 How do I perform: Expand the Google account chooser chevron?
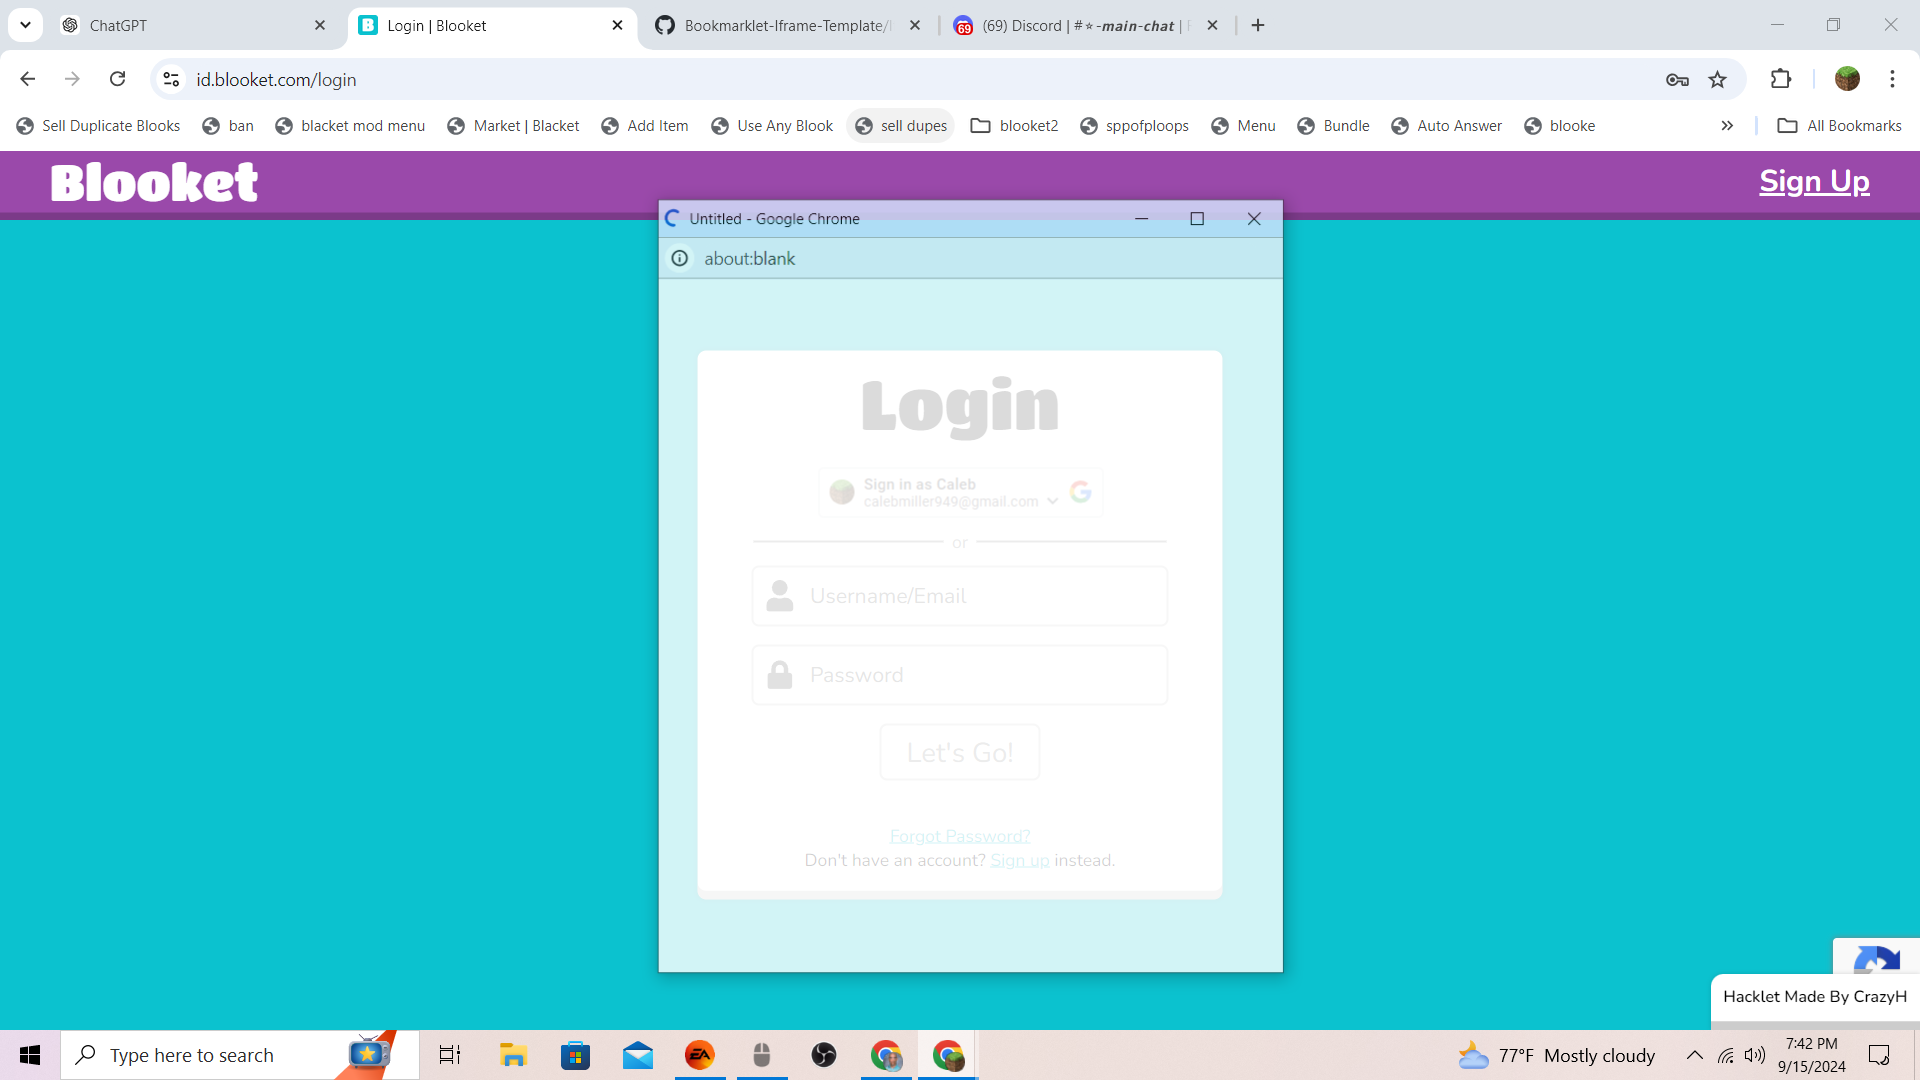(x=1052, y=501)
